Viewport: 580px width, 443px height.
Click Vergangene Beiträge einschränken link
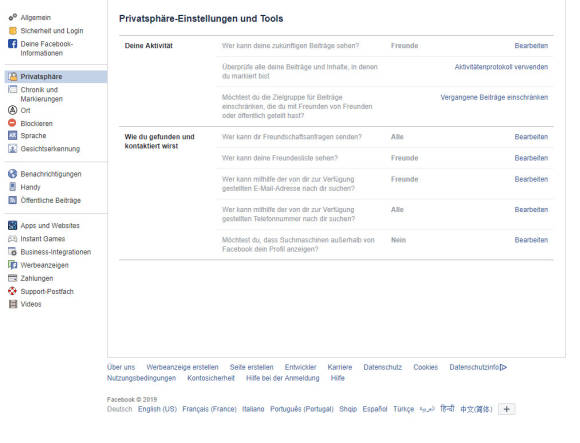tap(494, 97)
